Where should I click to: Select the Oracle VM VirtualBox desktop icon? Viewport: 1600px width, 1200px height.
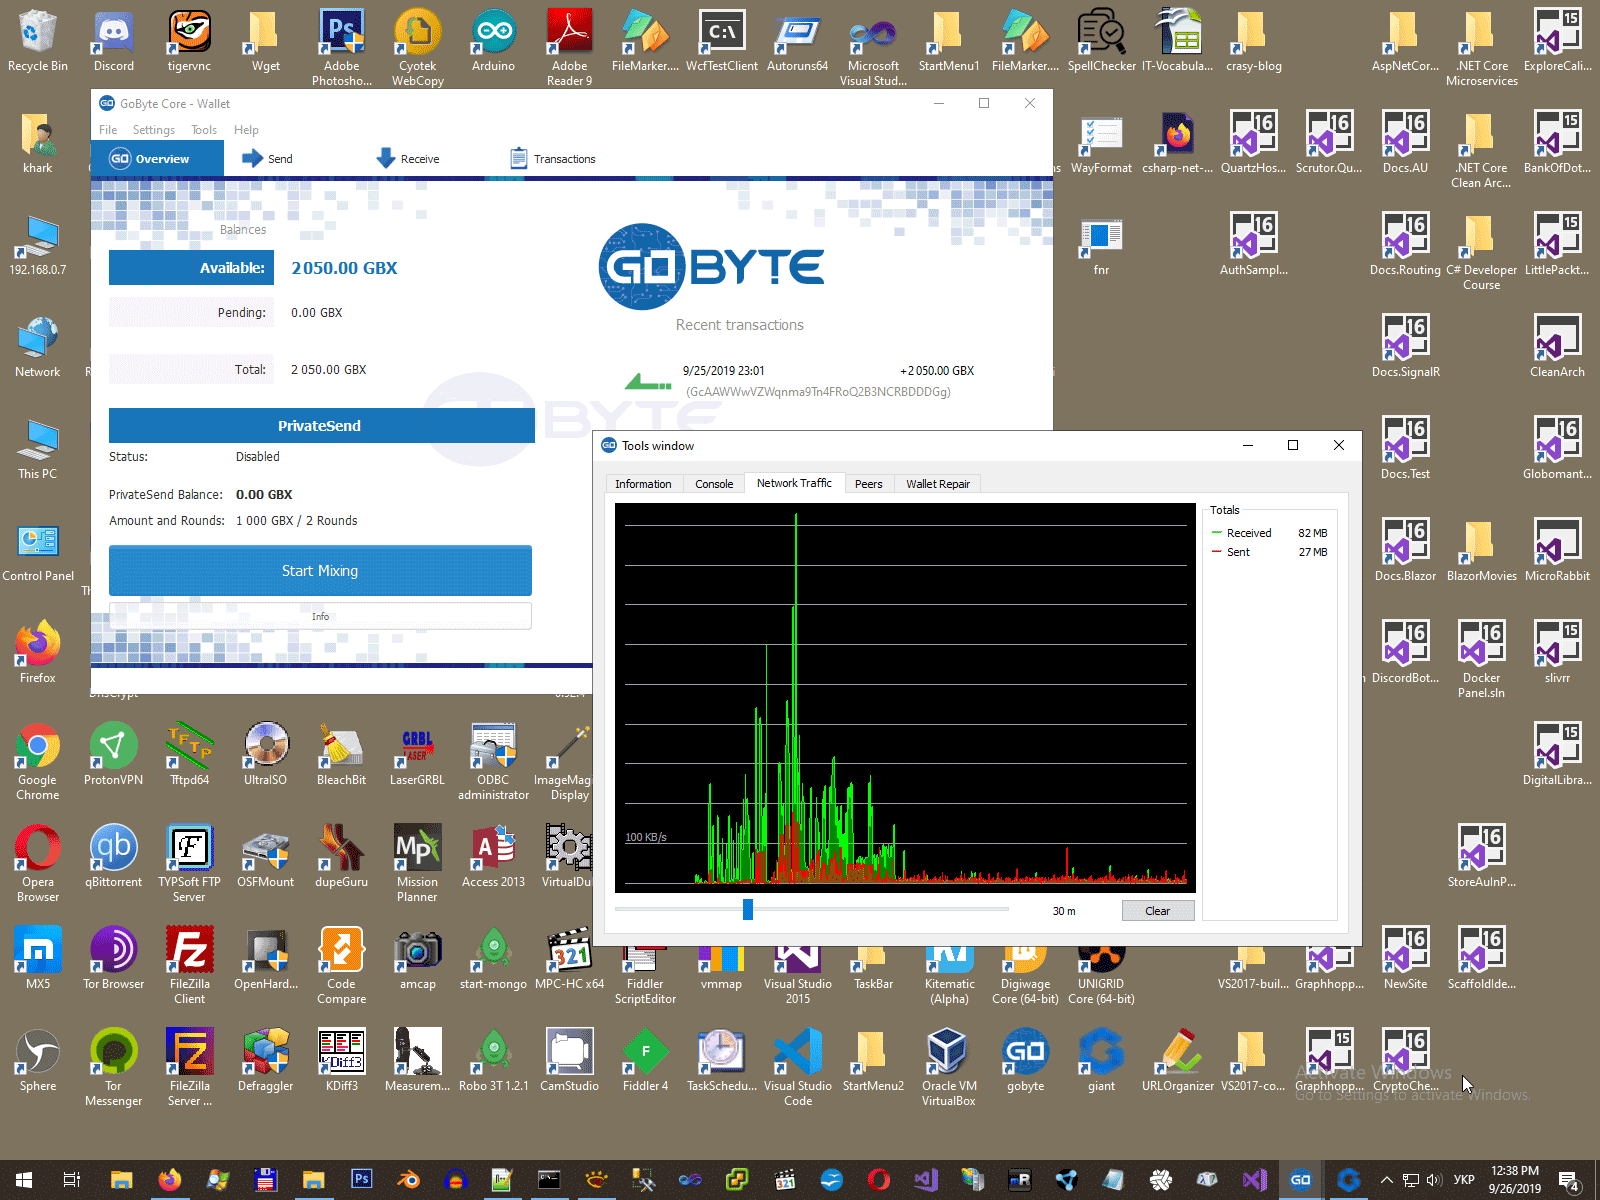(949, 1067)
